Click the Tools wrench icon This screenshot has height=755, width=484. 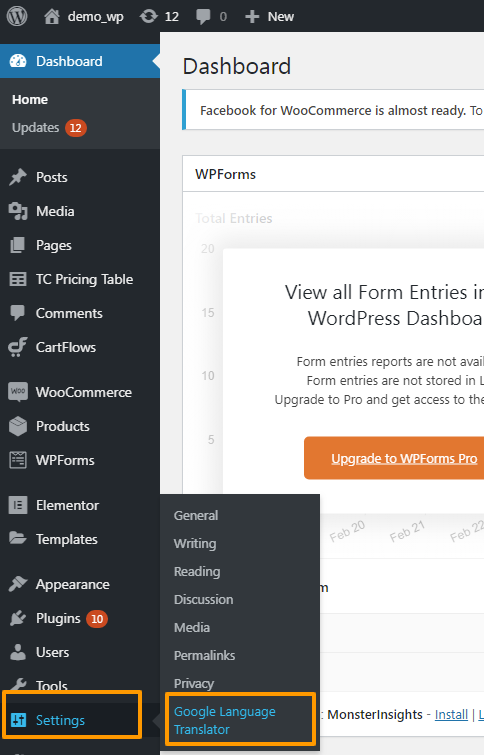[18, 684]
